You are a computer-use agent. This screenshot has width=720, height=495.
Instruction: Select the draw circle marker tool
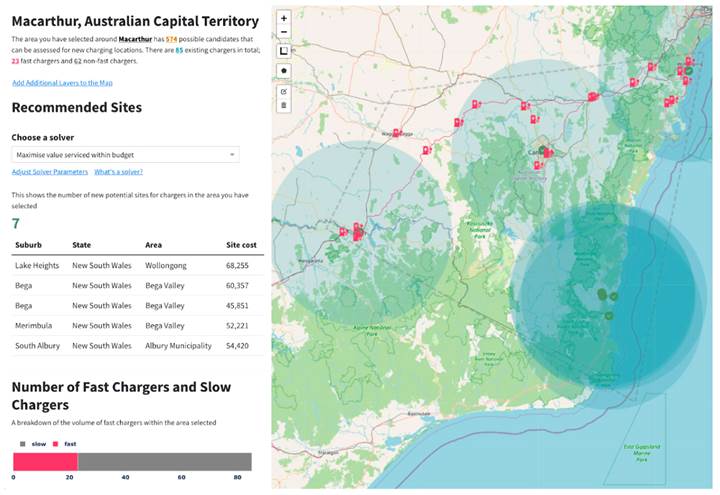285,71
